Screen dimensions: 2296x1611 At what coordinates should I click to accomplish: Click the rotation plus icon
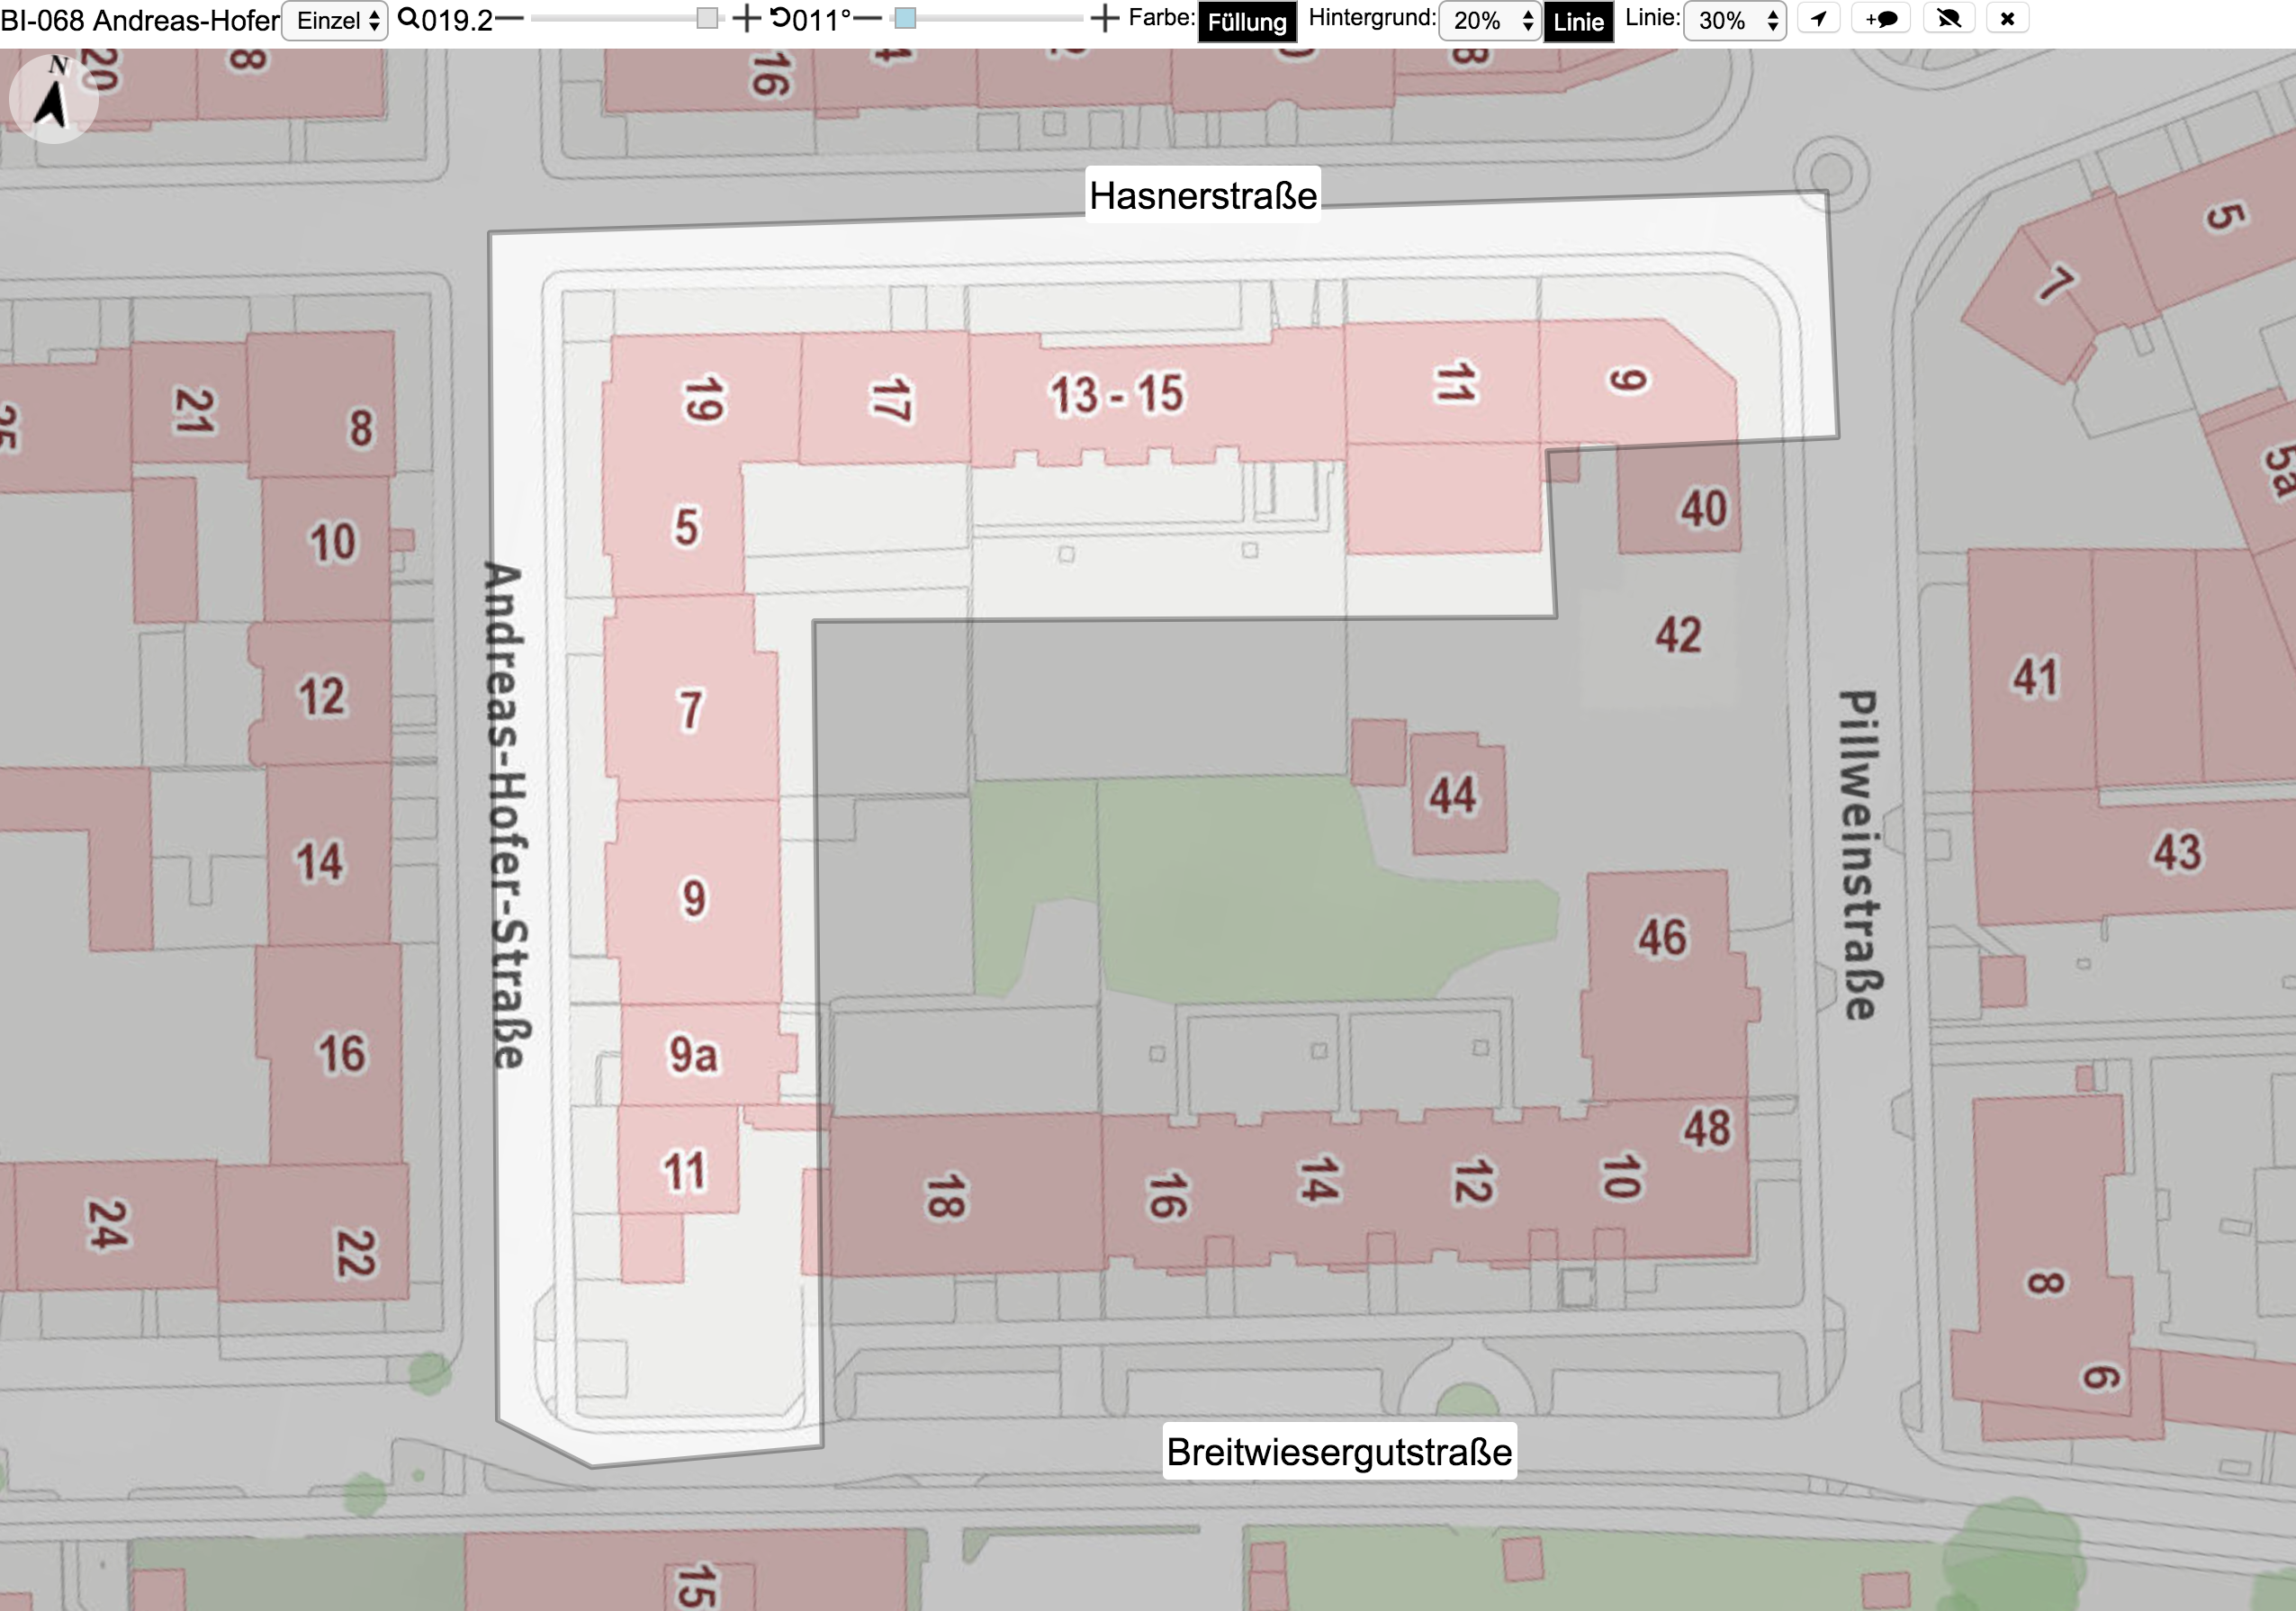point(1104,19)
